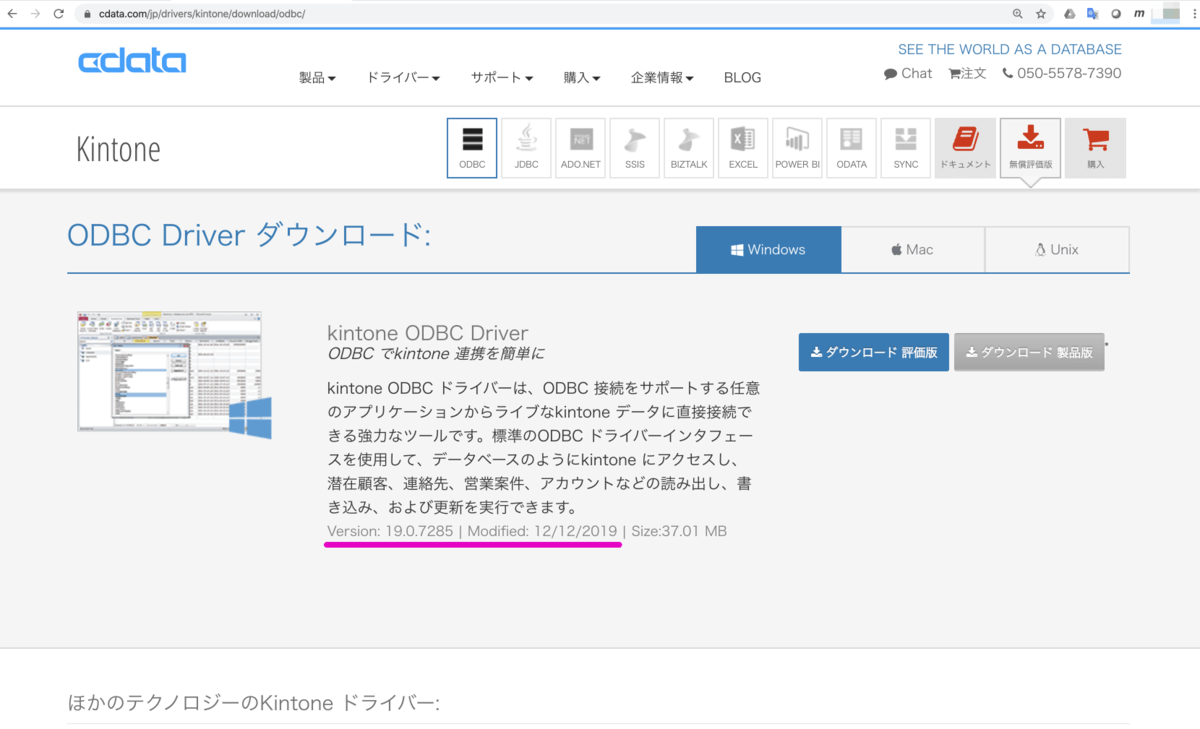The width and height of the screenshot is (1200, 729).
Task: Click the ダウンロード 評価版 button
Action: 873,352
